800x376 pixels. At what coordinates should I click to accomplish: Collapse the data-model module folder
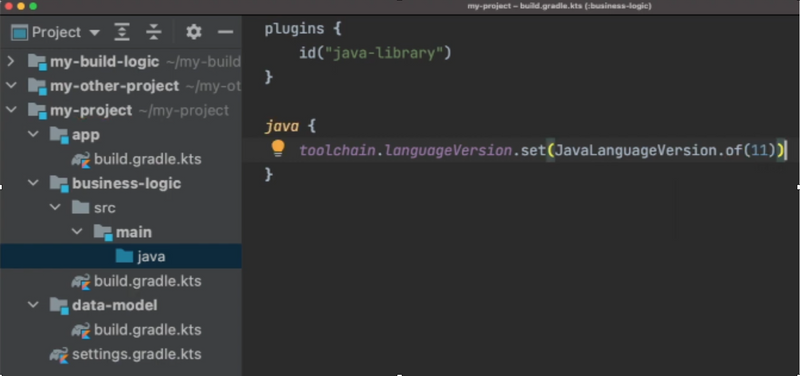point(33,305)
